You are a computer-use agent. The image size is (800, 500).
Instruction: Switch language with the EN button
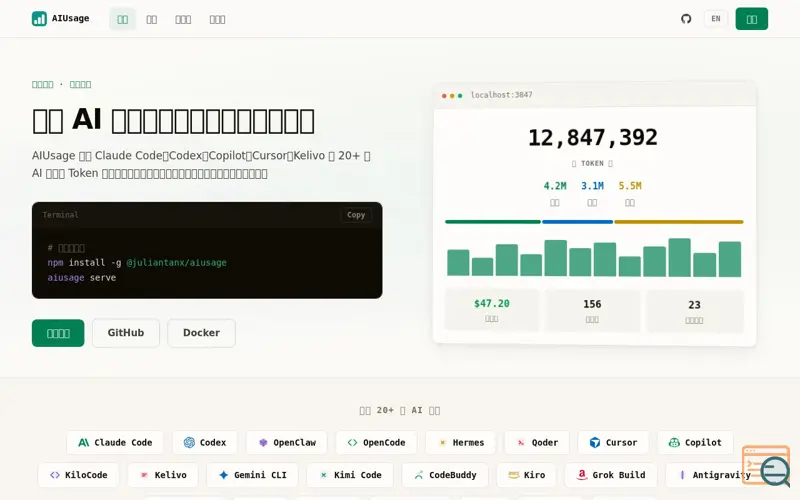[x=716, y=19]
